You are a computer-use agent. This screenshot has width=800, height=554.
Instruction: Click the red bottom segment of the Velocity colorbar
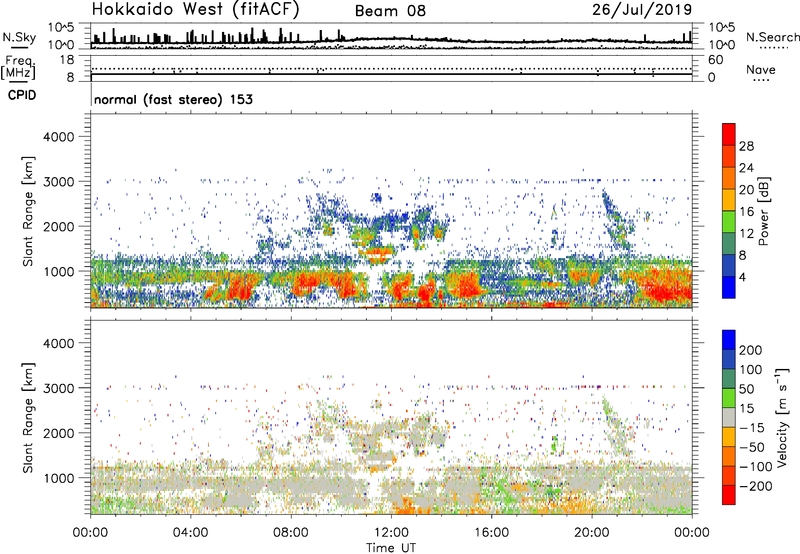coord(729,495)
